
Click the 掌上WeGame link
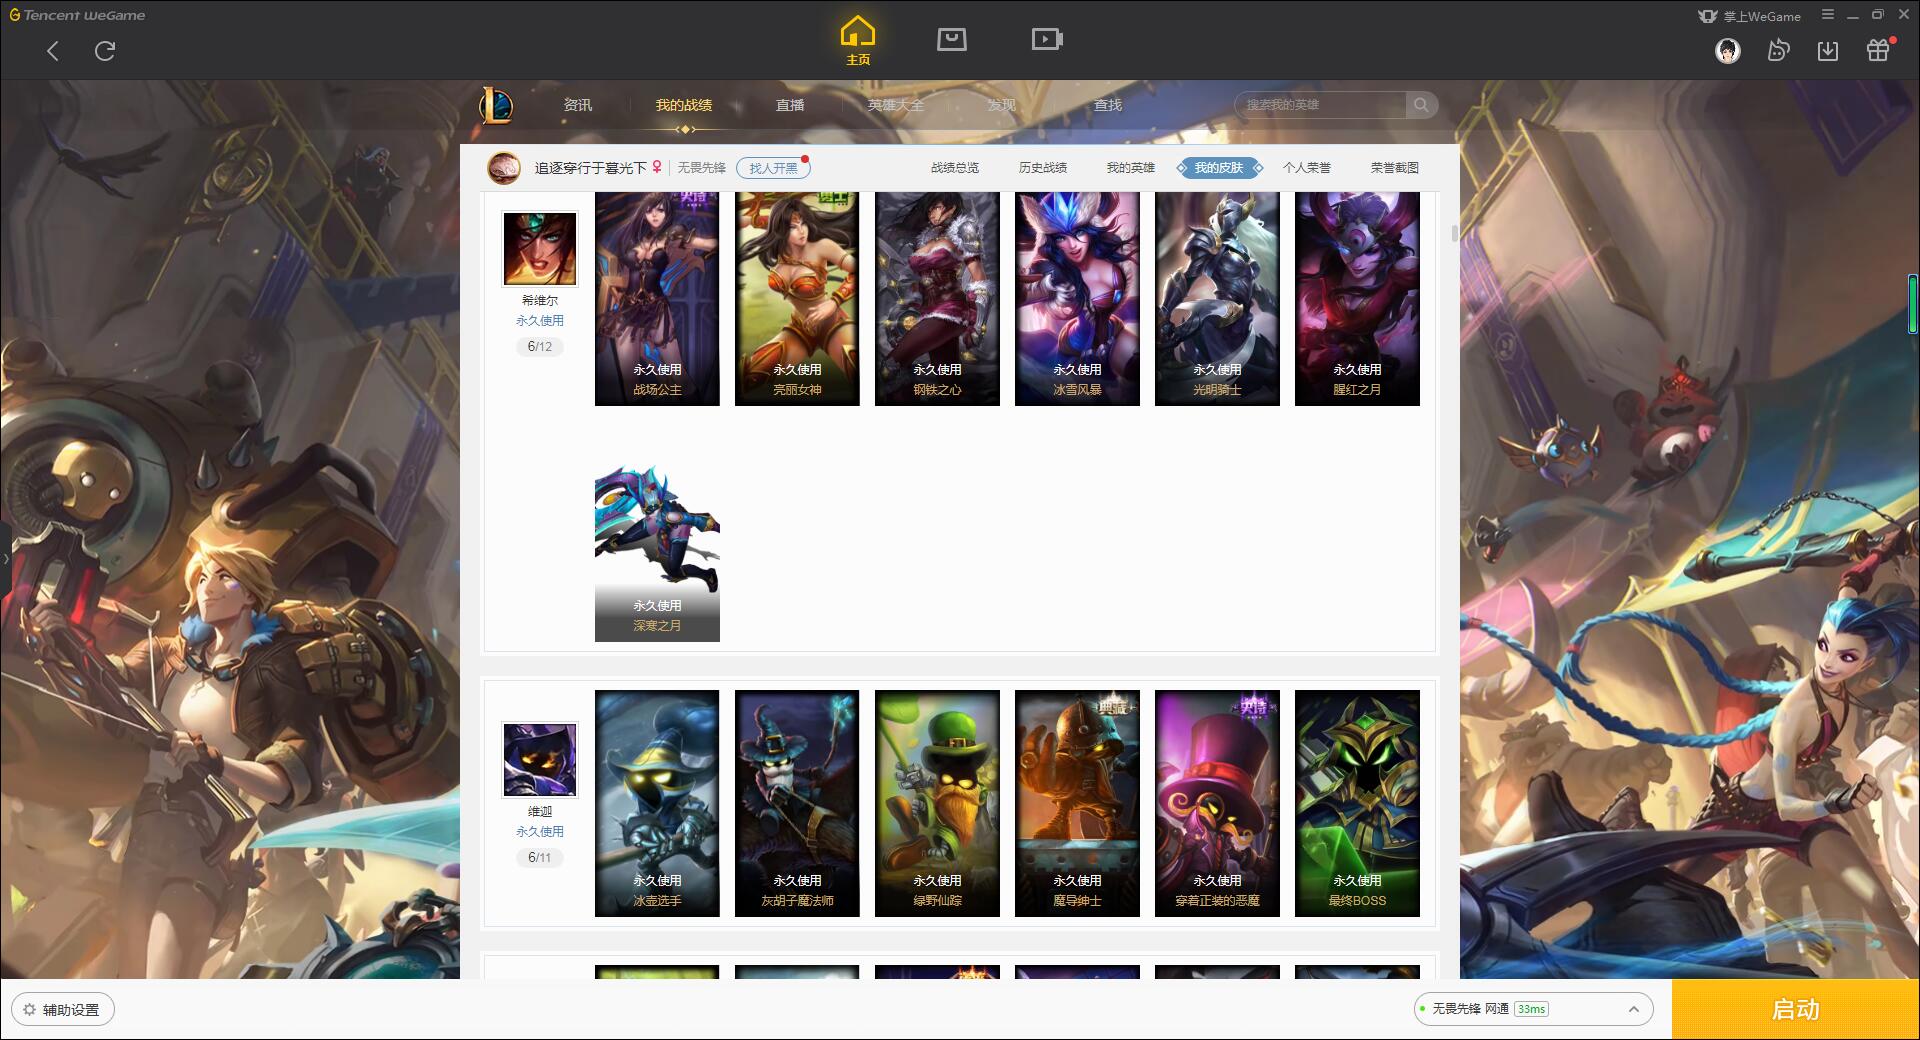point(1750,16)
